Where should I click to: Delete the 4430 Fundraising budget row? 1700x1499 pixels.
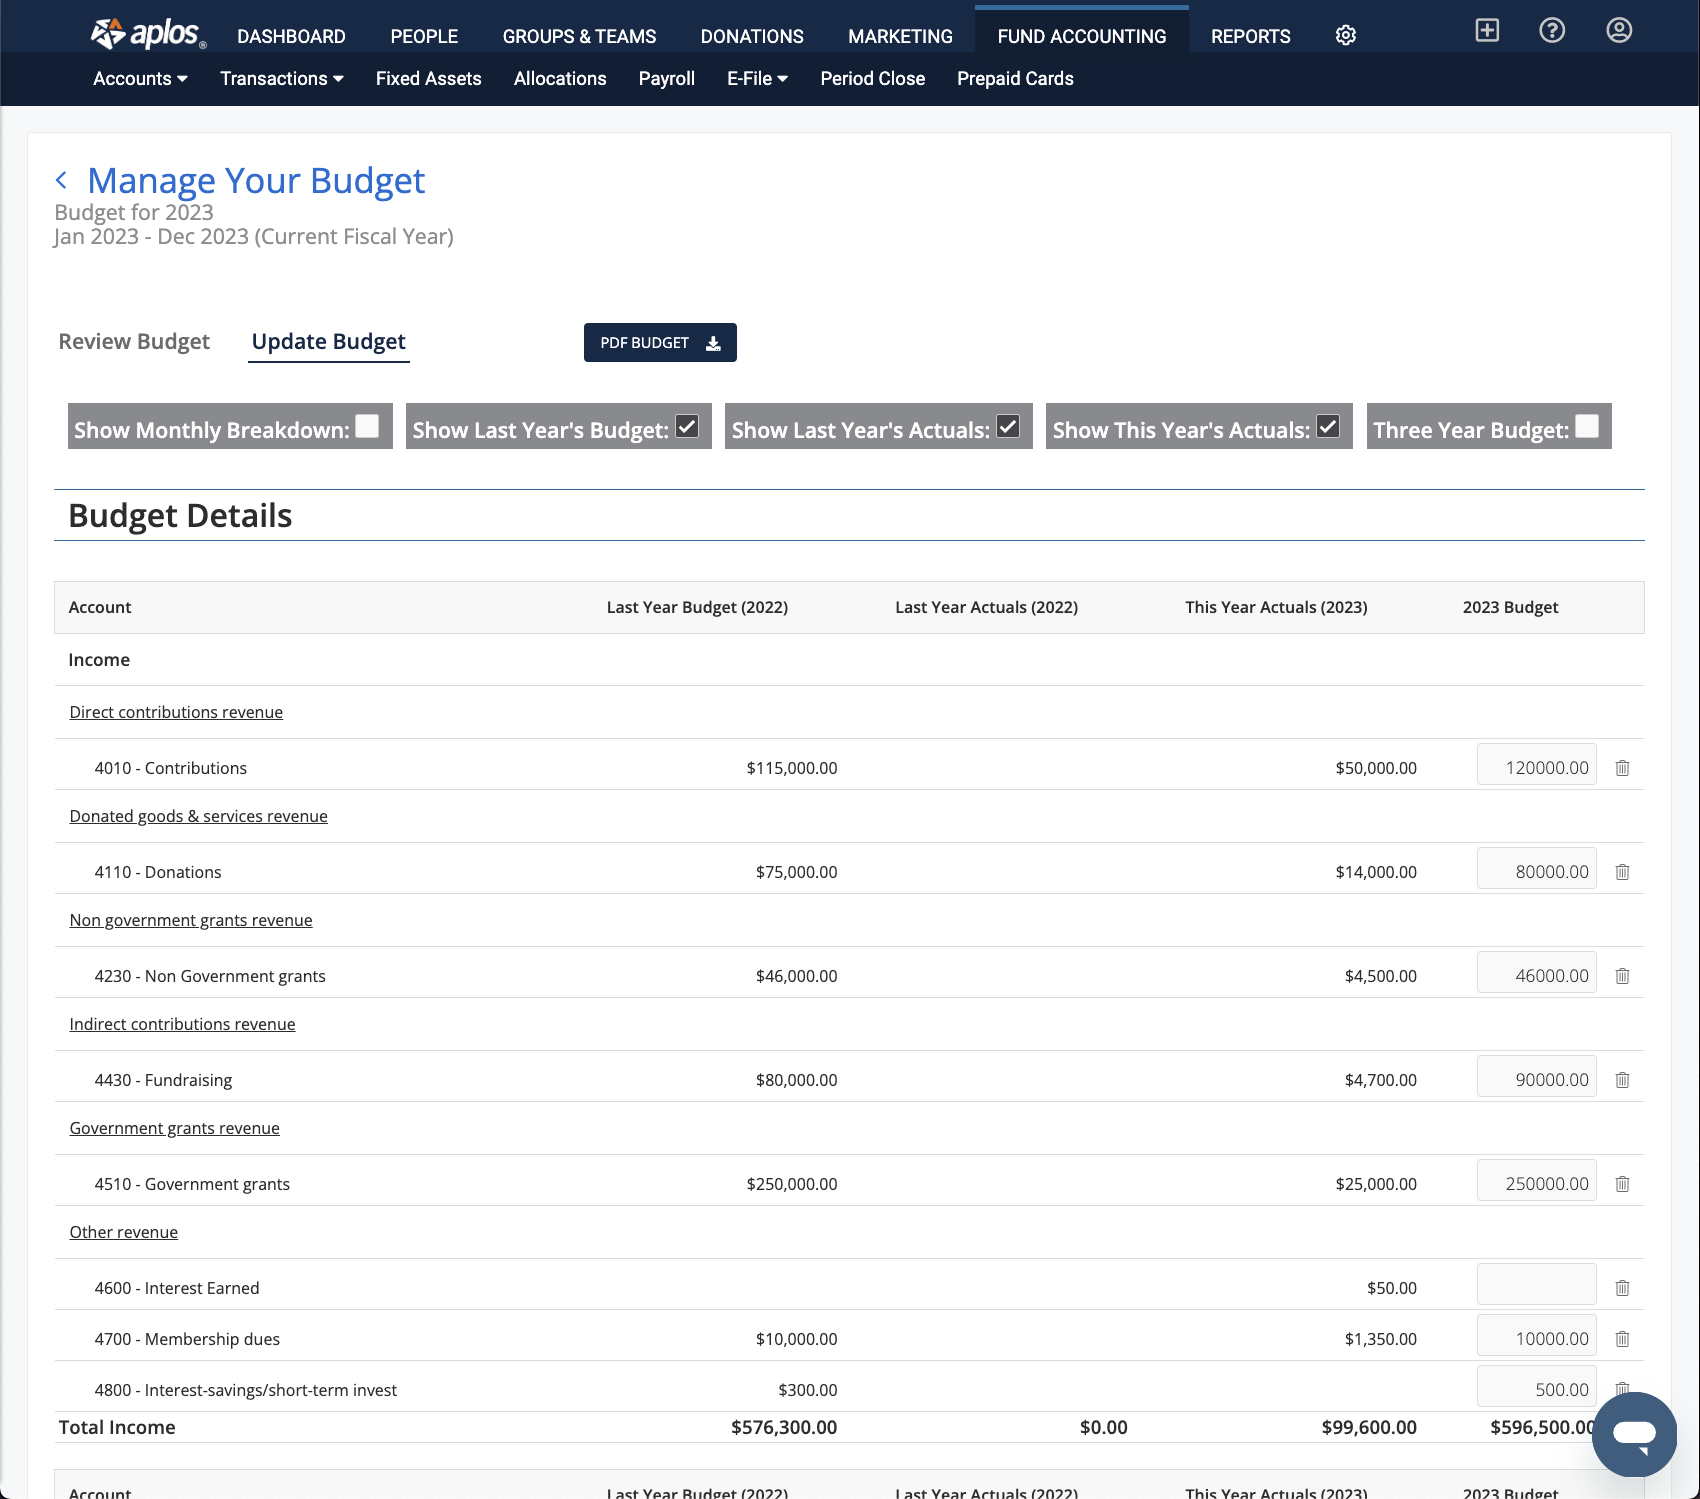pos(1622,1080)
